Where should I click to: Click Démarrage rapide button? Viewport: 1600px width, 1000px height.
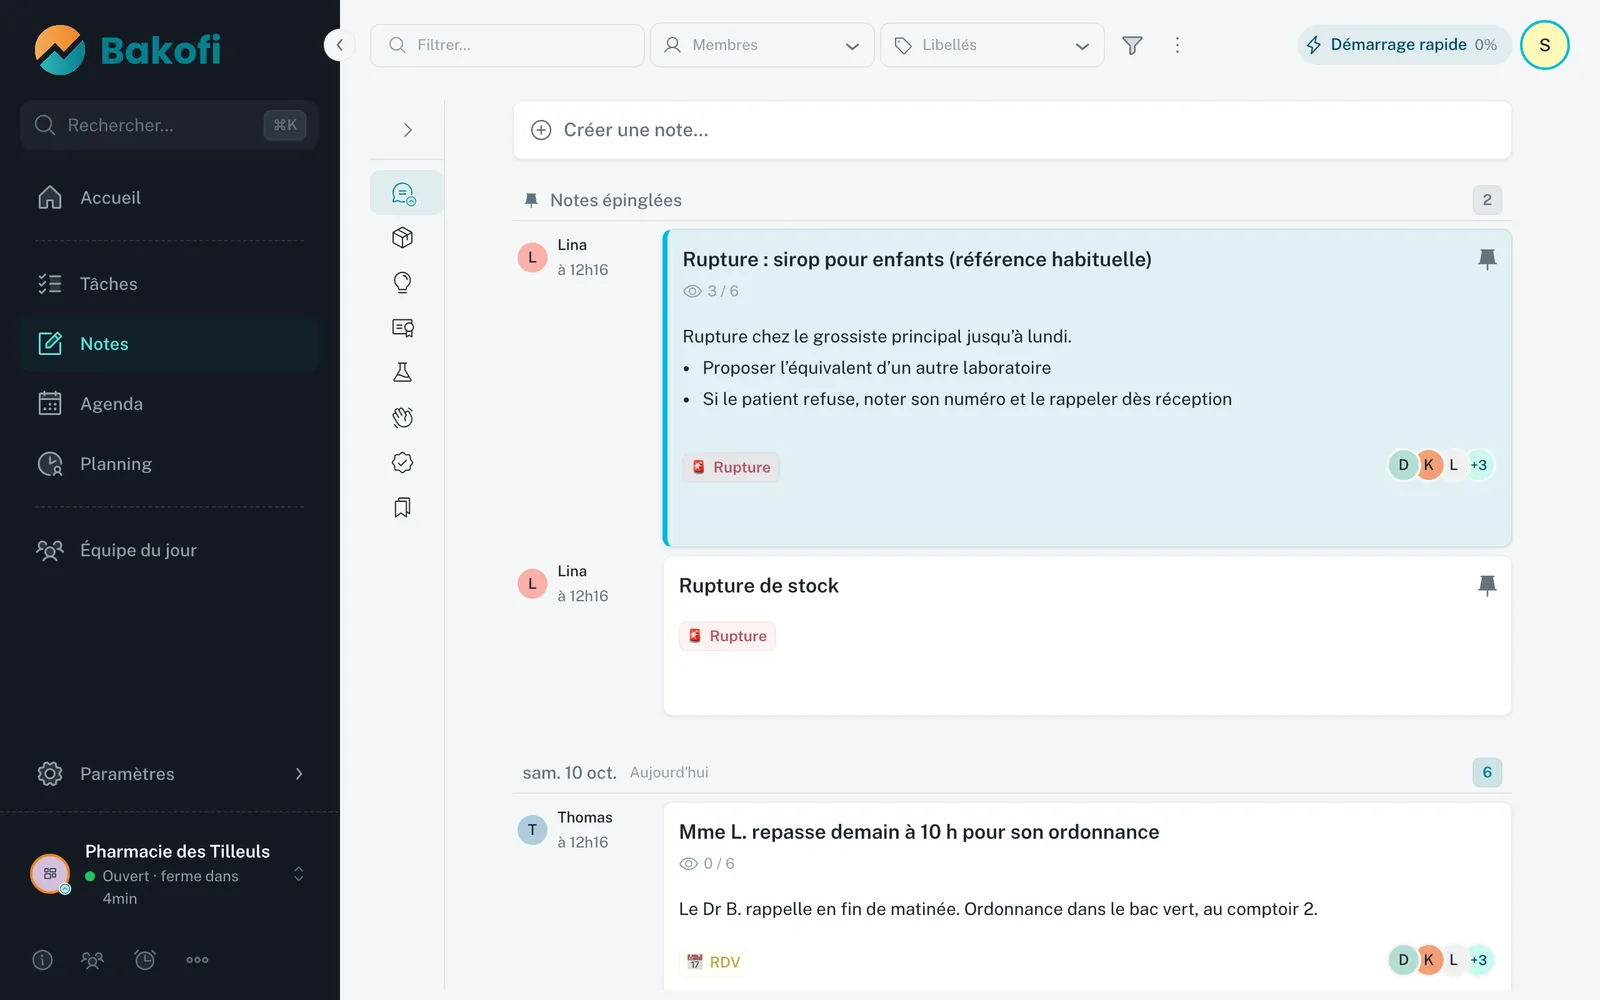click(1404, 45)
